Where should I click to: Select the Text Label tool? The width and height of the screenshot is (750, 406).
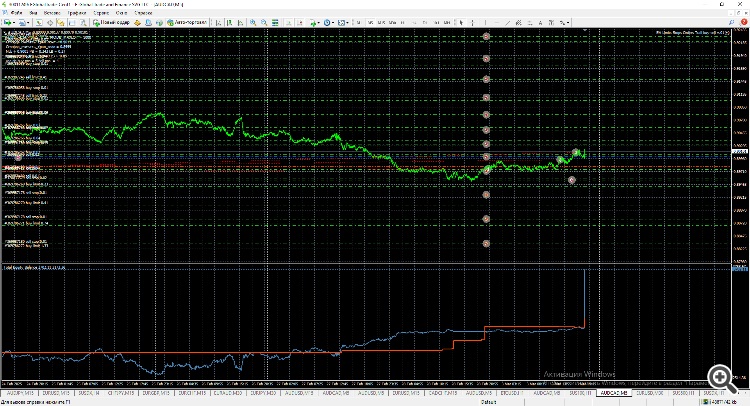[551, 22]
